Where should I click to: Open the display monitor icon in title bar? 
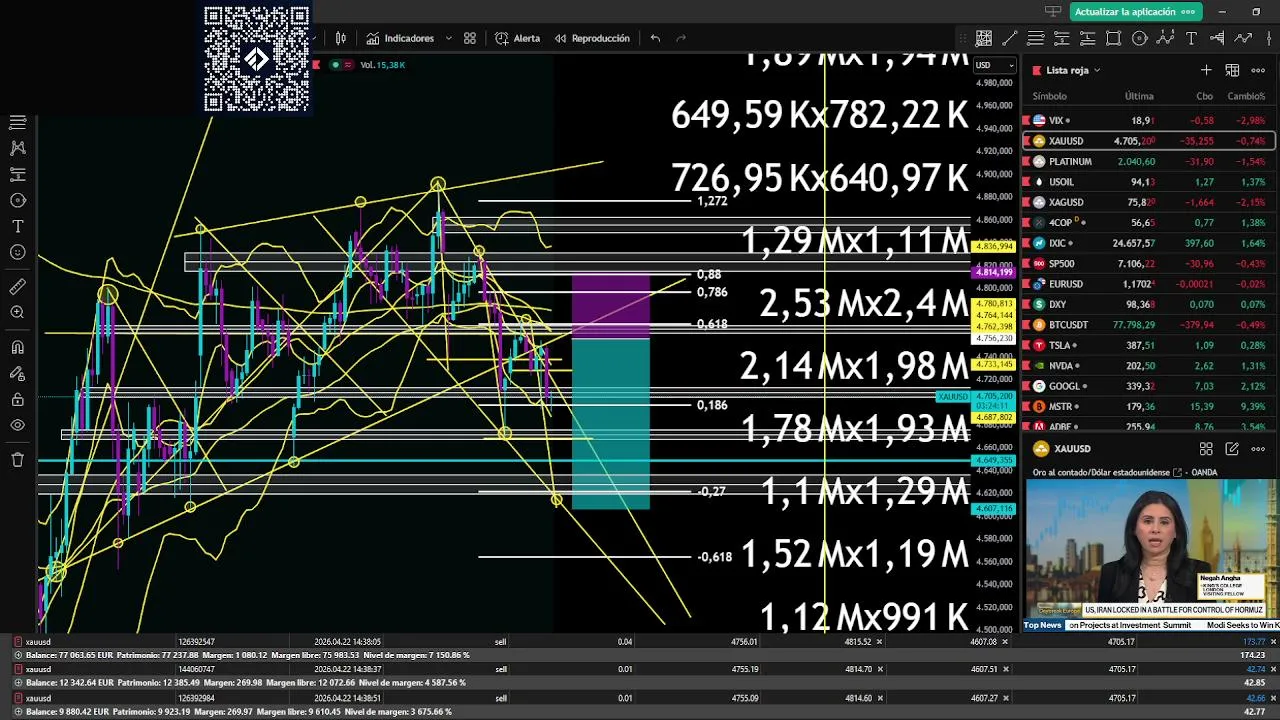pos(1052,12)
